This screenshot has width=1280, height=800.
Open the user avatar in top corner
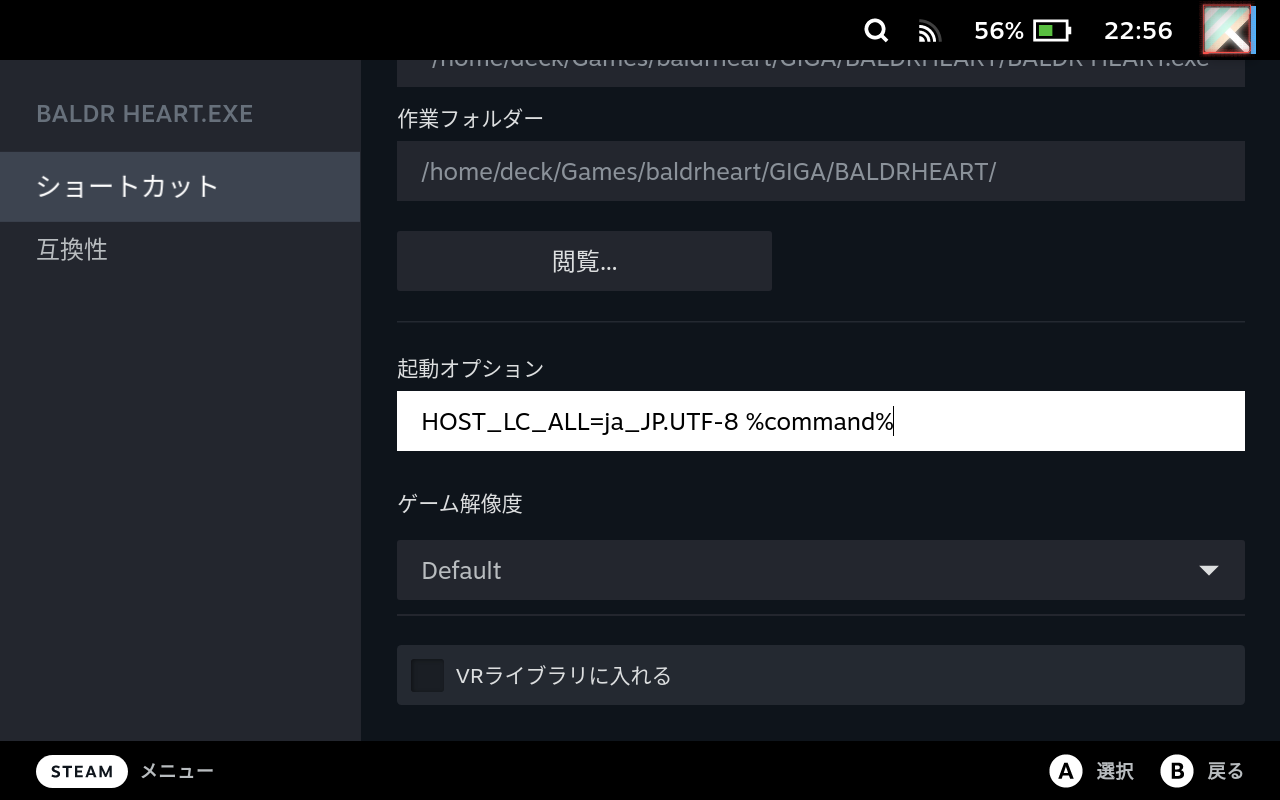click(x=1228, y=30)
